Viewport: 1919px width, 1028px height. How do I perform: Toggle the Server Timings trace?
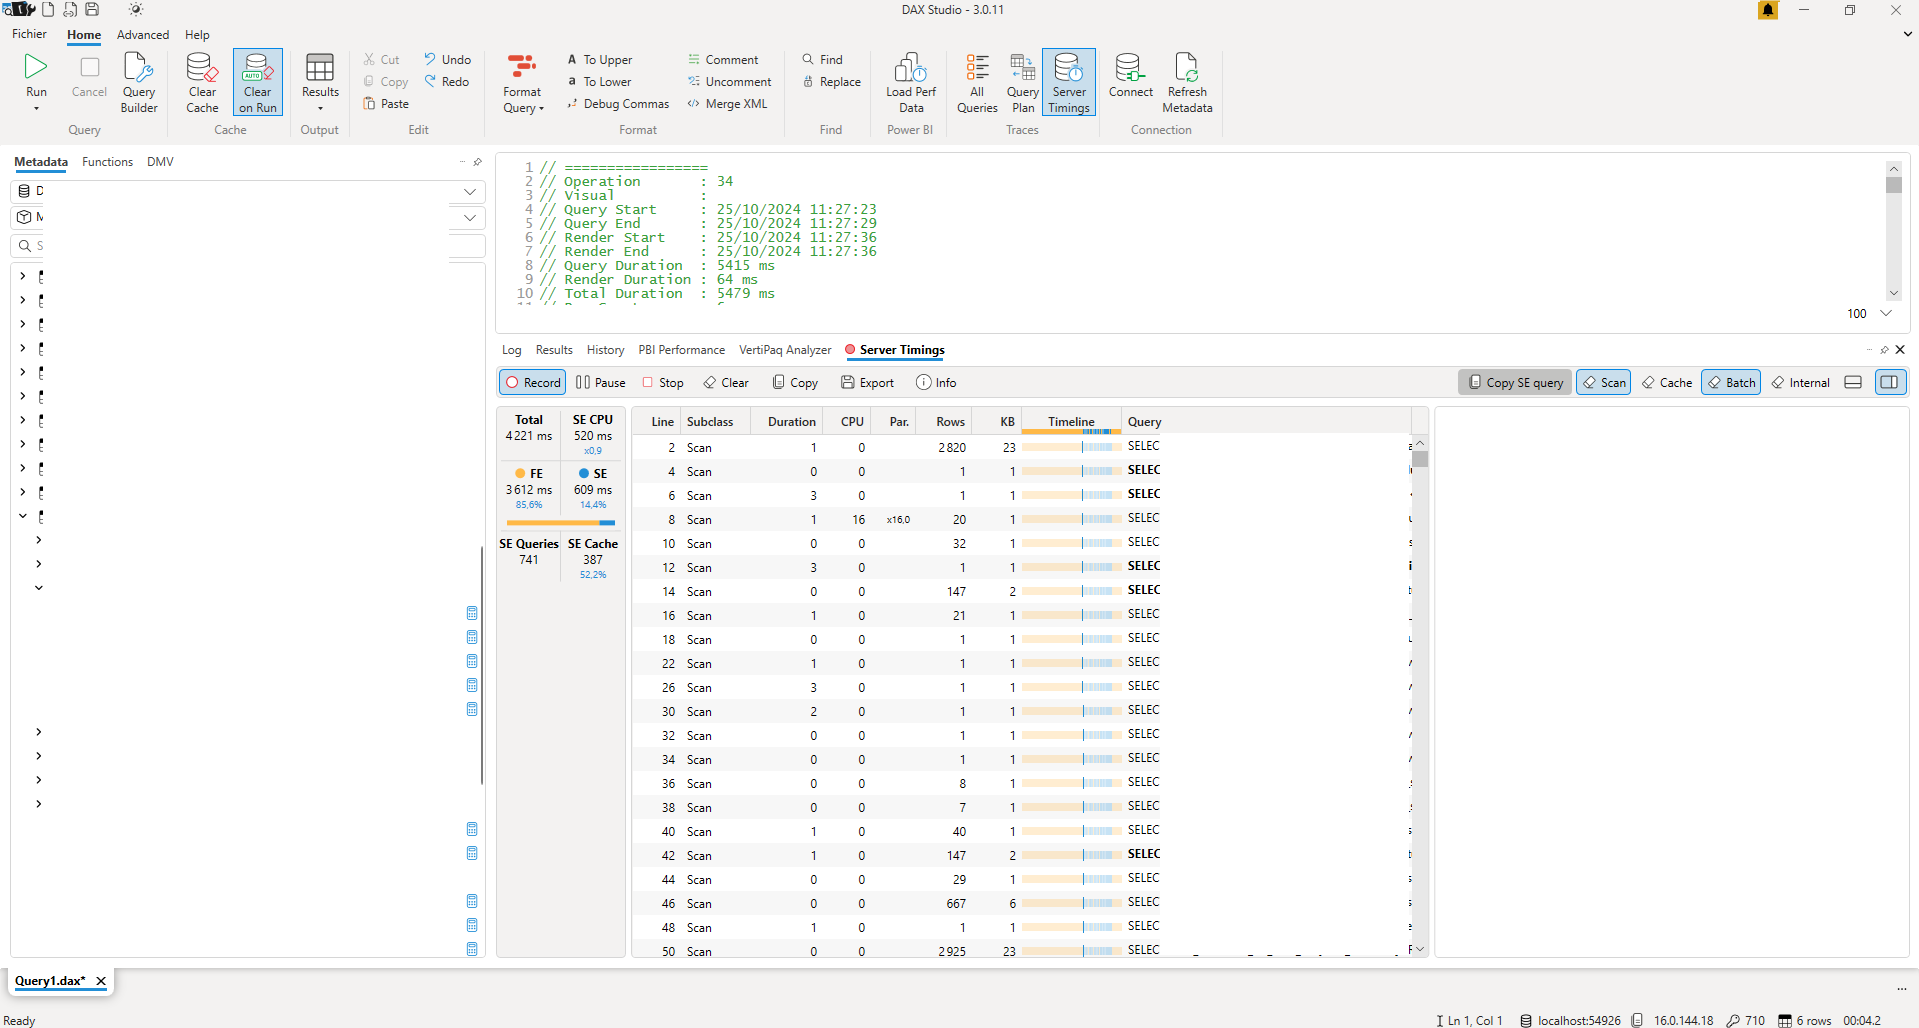point(1069,83)
